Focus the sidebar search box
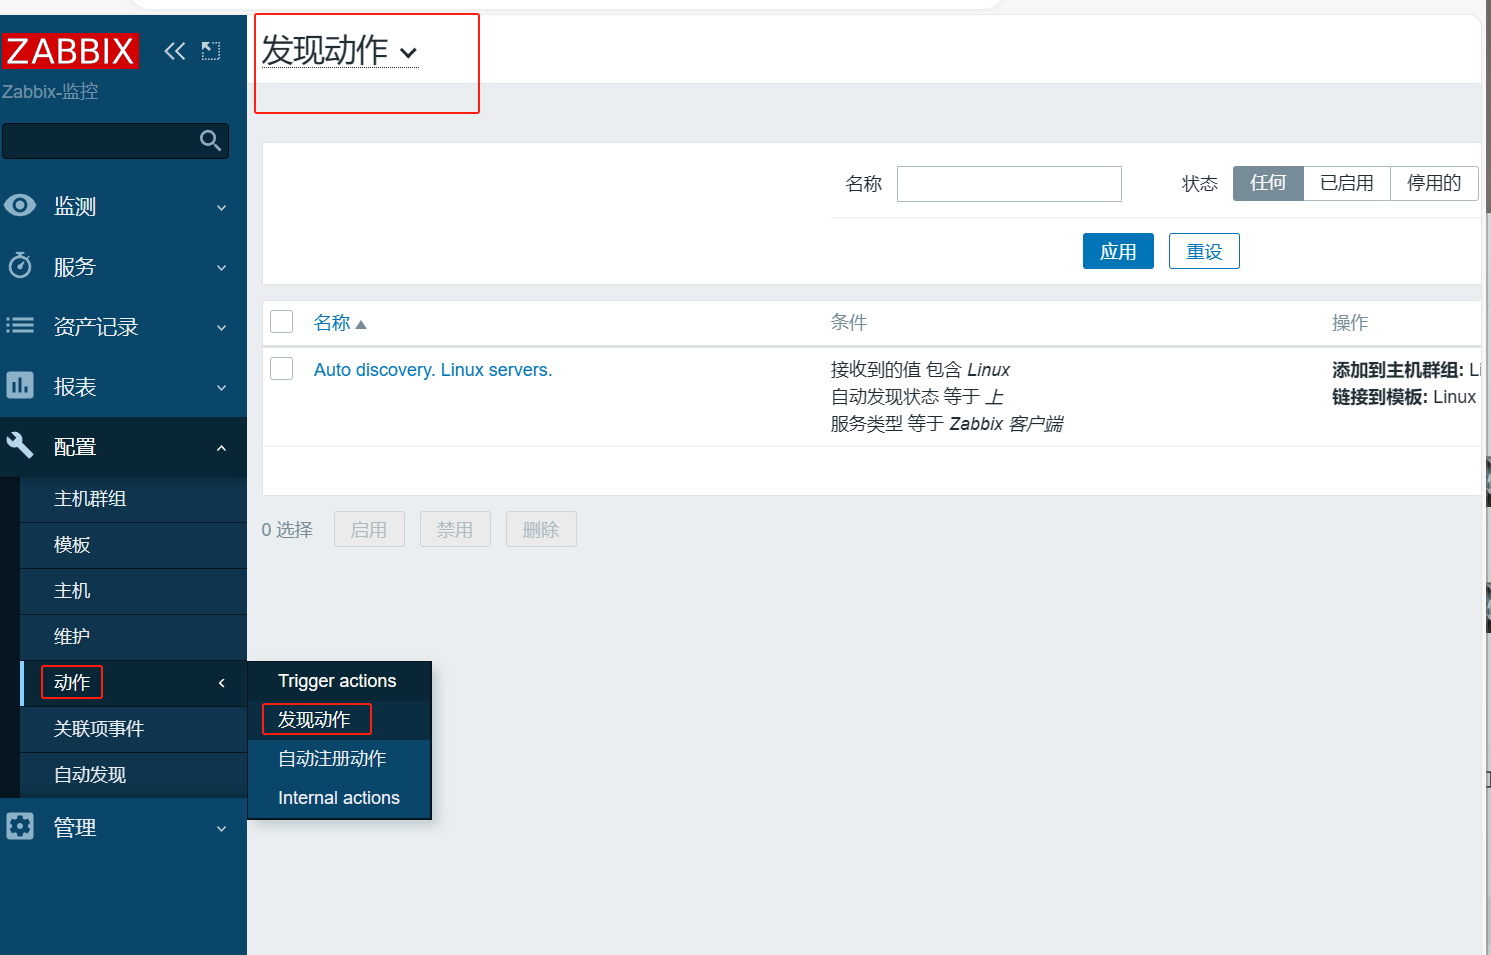 click(x=115, y=141)
